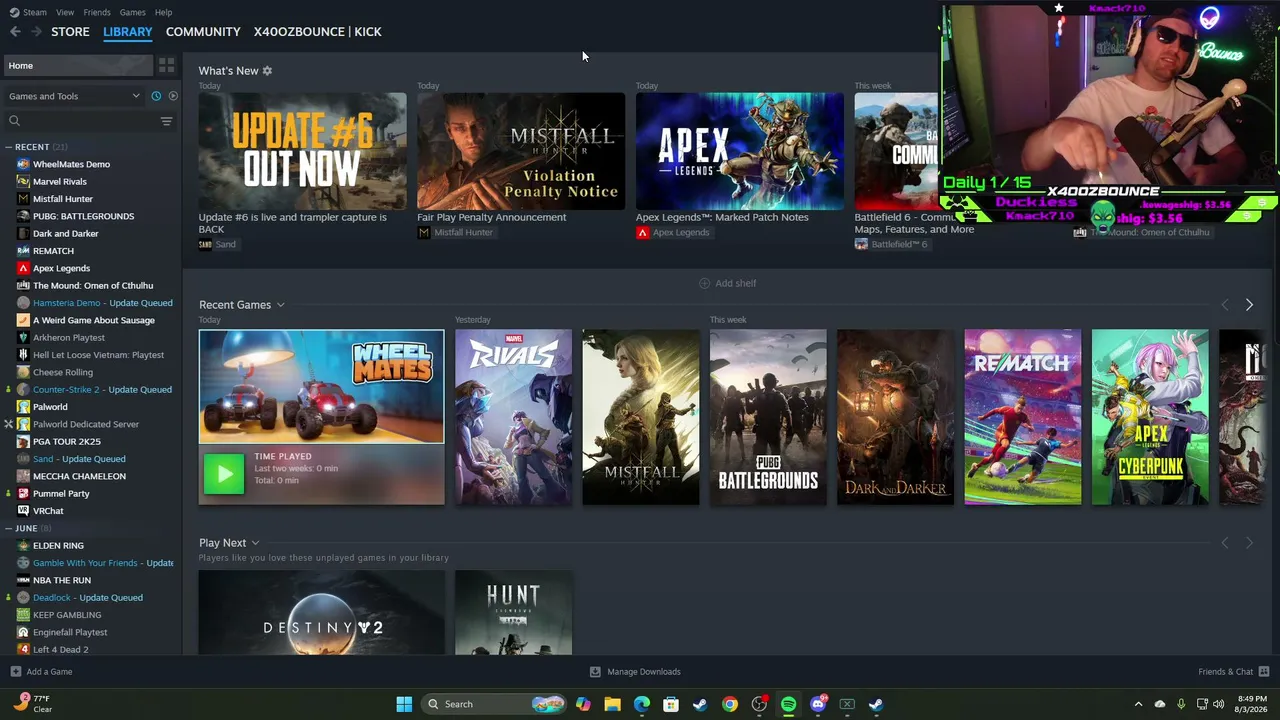
Task: Click the library search magnifier icon
Action: tap(14, 121)
